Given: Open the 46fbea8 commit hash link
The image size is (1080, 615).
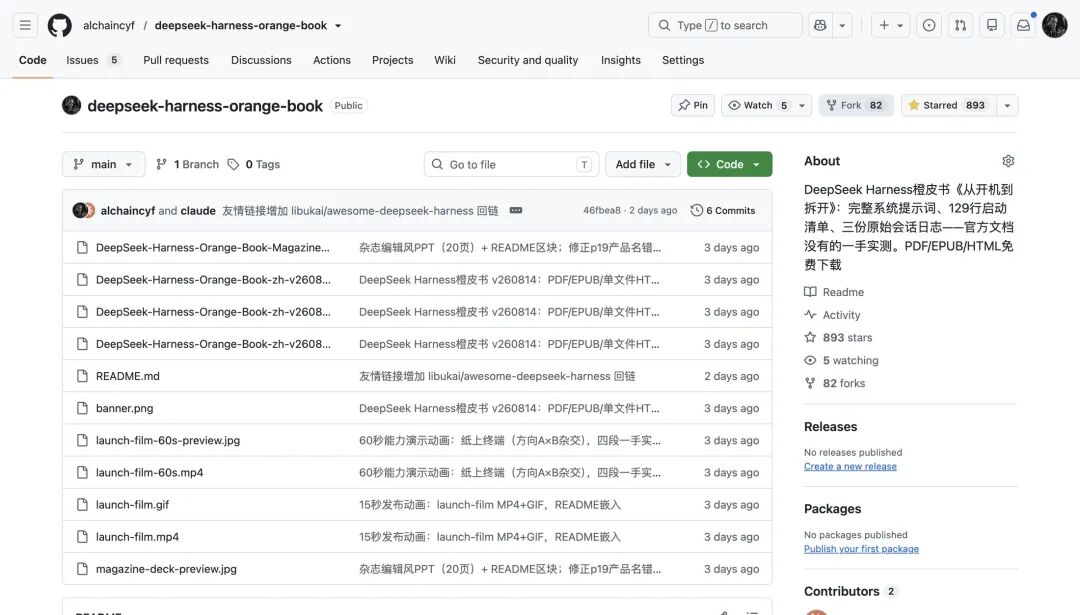Looking at the screenshot, I should [601, 210].
